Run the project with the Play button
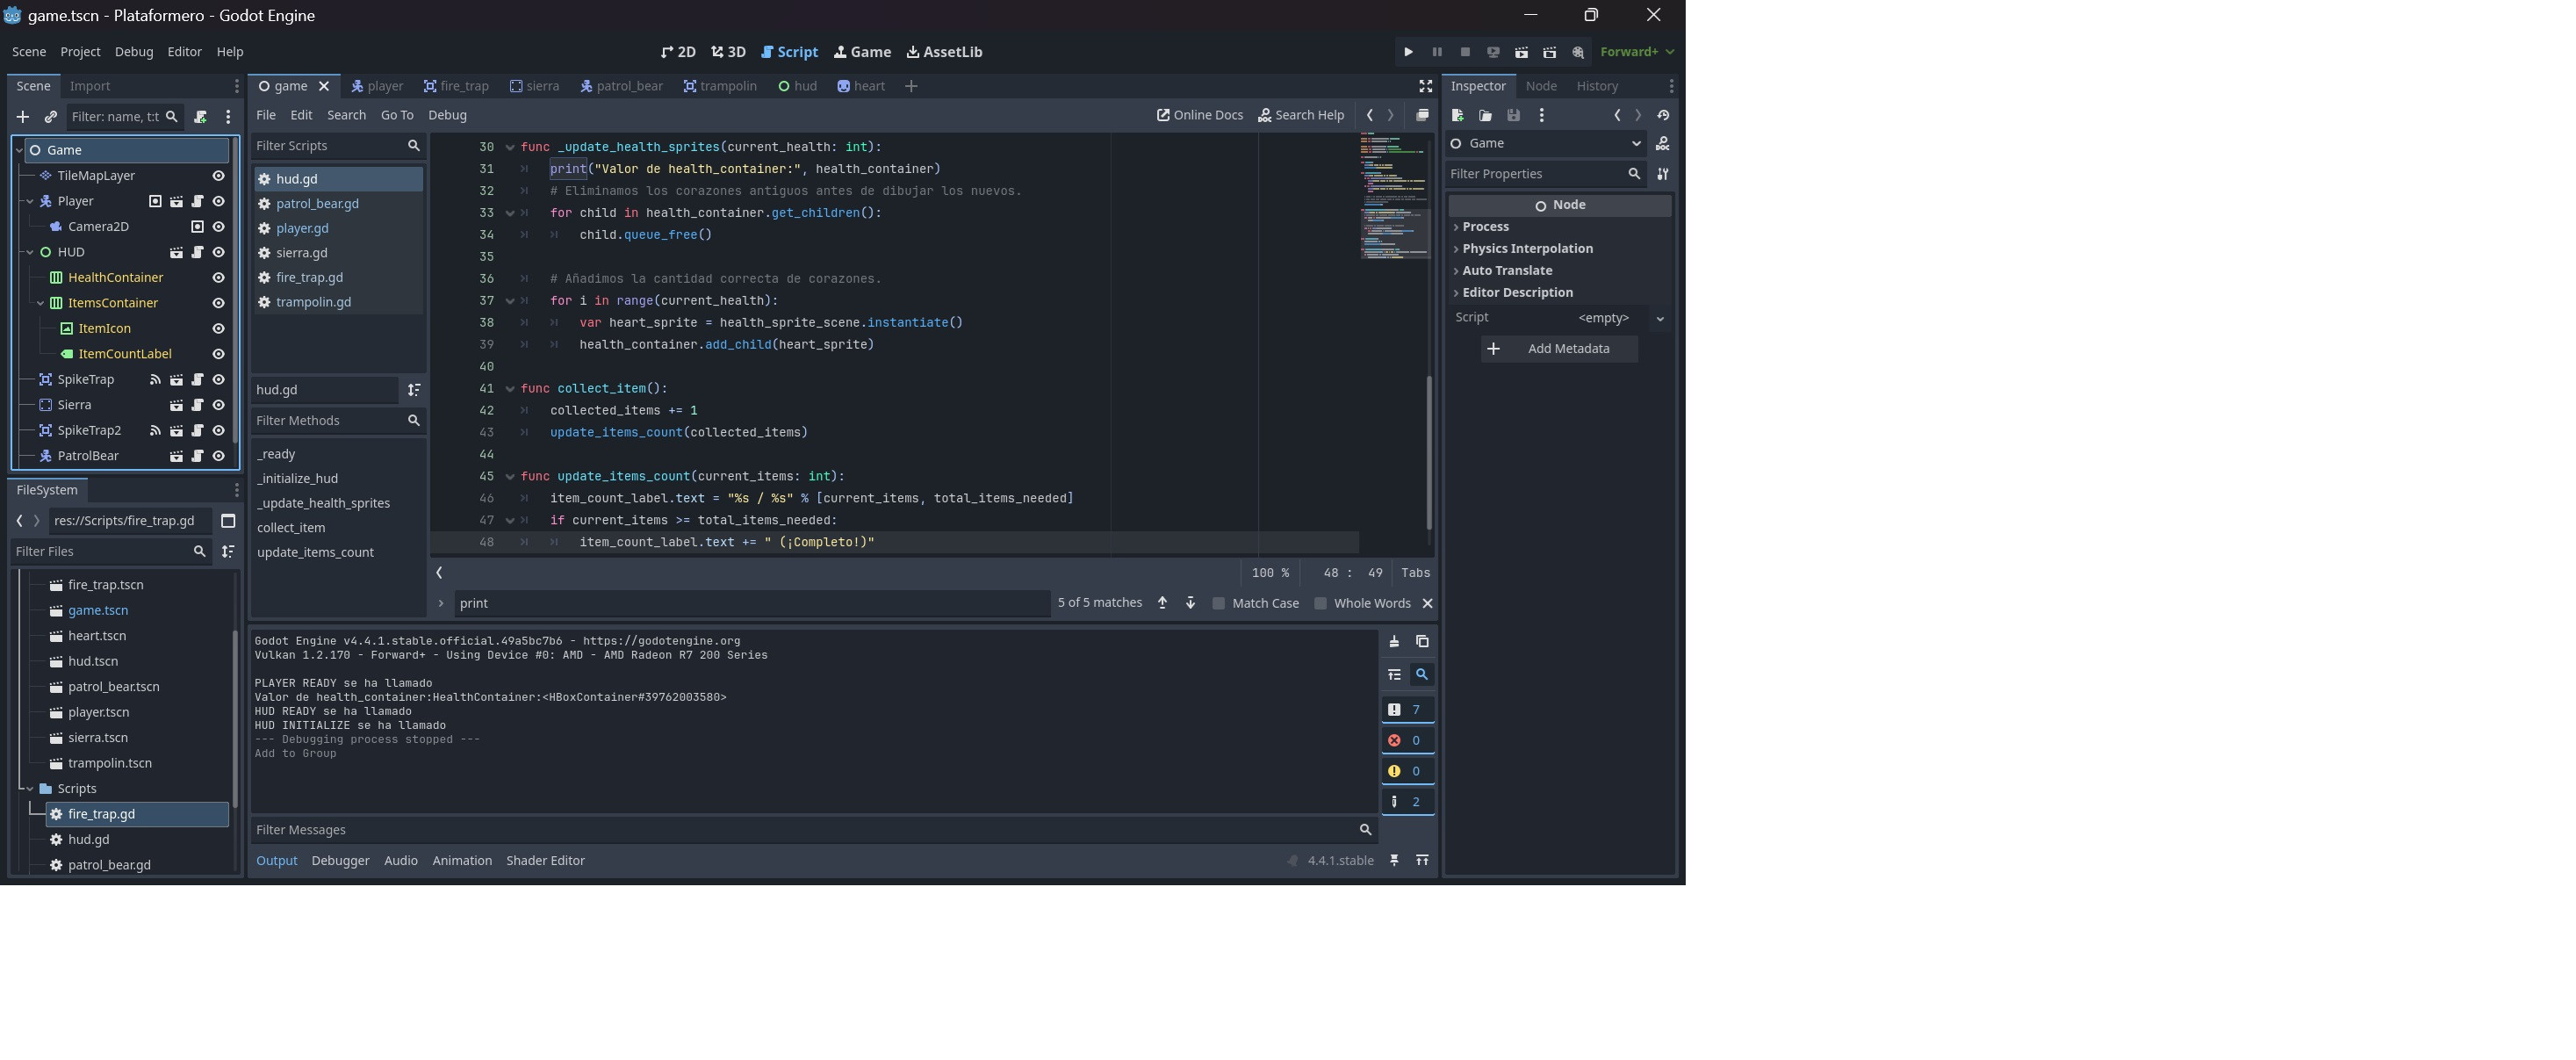 pyautogui.click(x=1408, y=52)
